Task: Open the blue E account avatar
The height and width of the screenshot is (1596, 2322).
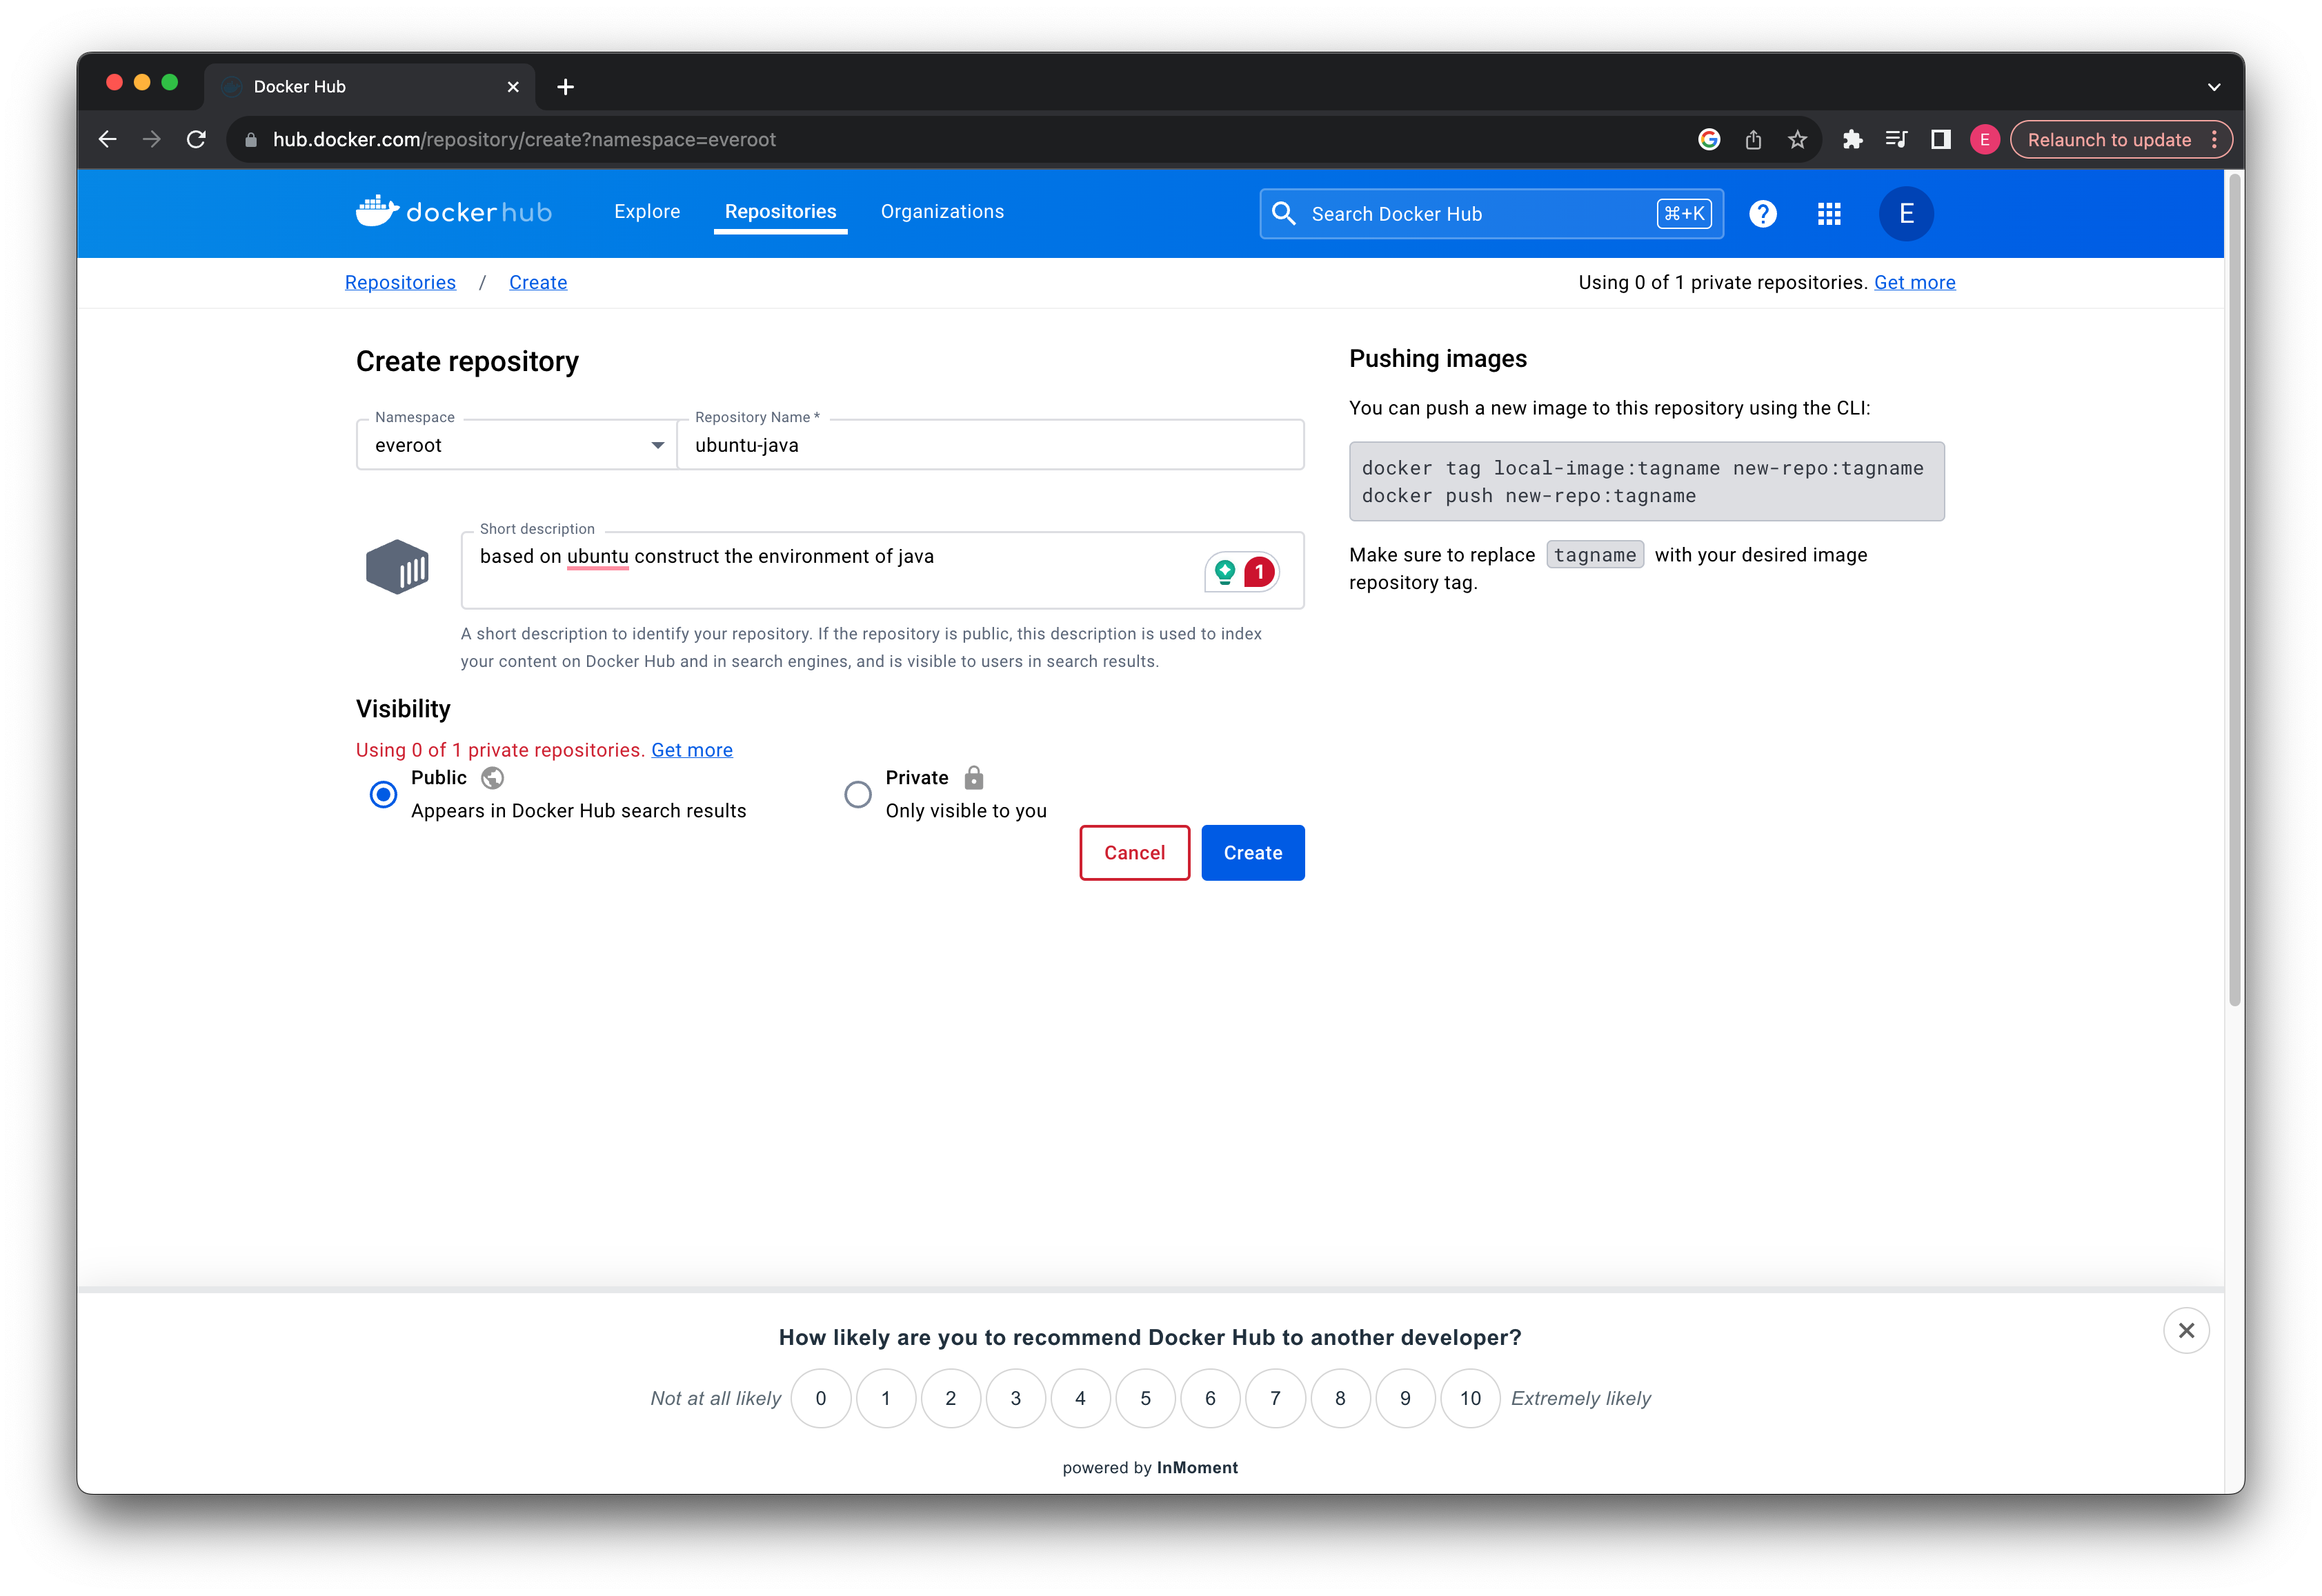Action: (1905, 213)
